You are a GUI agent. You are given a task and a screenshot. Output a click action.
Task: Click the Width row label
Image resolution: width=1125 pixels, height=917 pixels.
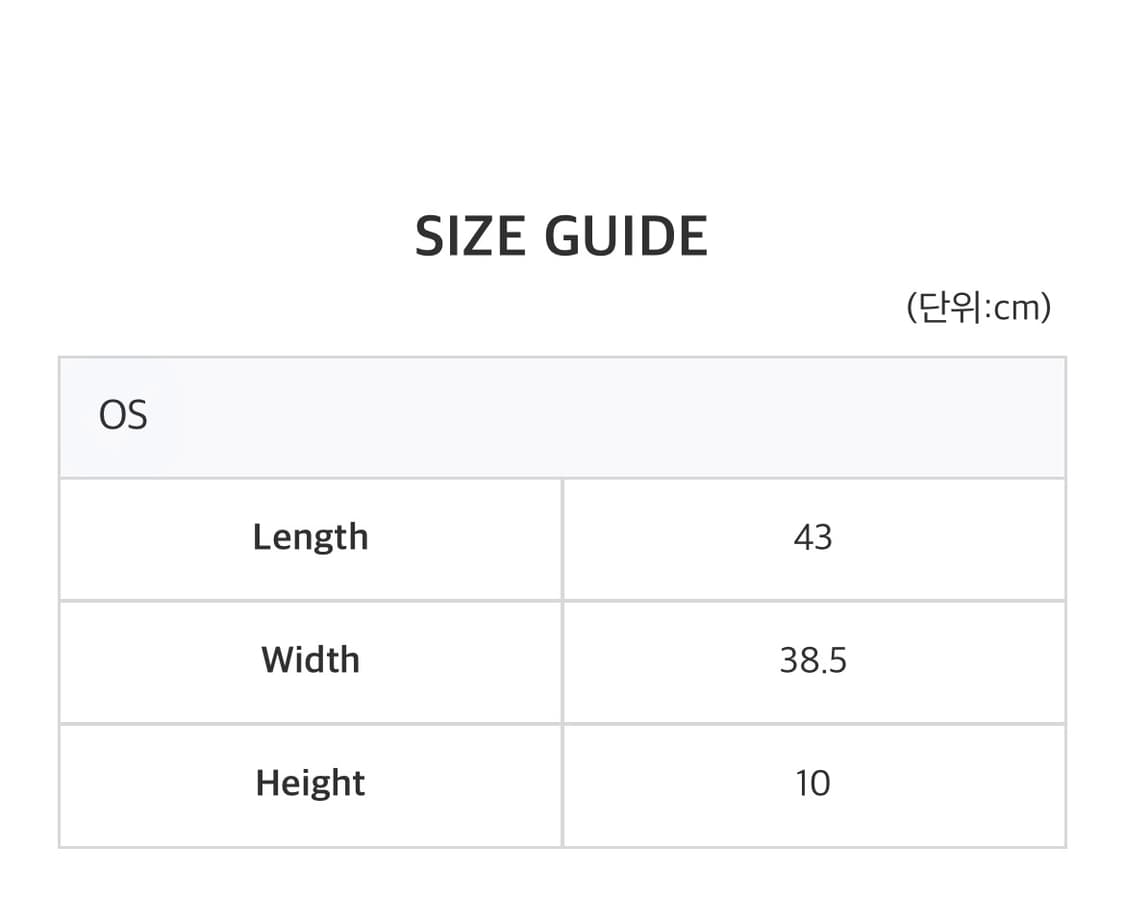tap(310, 660)
